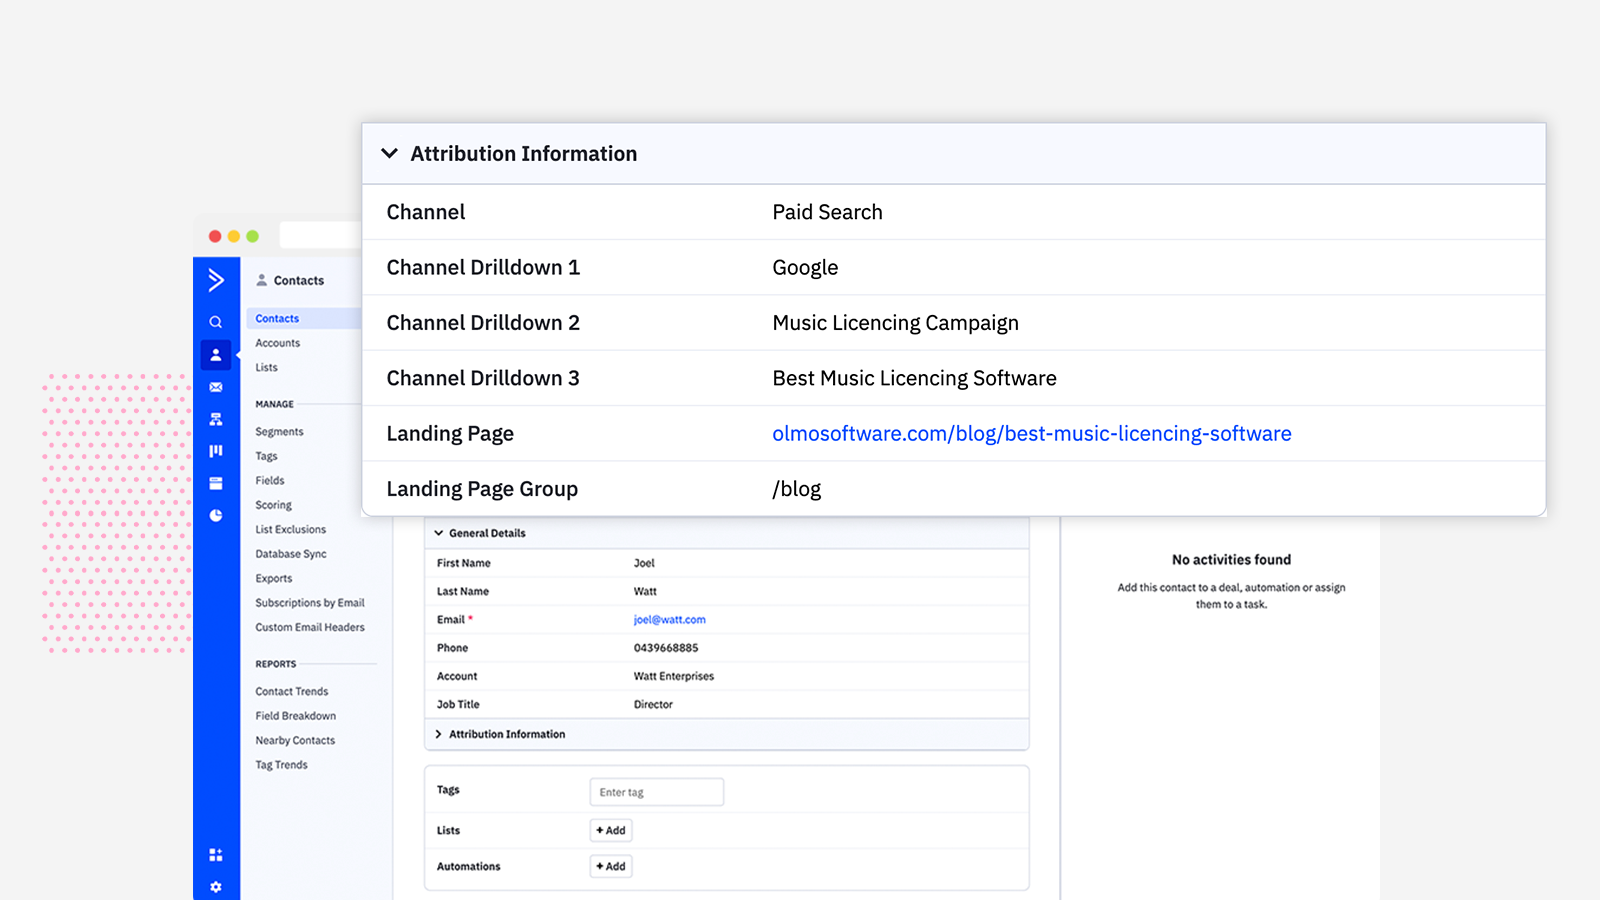Click the phone number 0439668885
Image resolution: width=1600 pixels, height=900 pixels.
click(666, 648)
